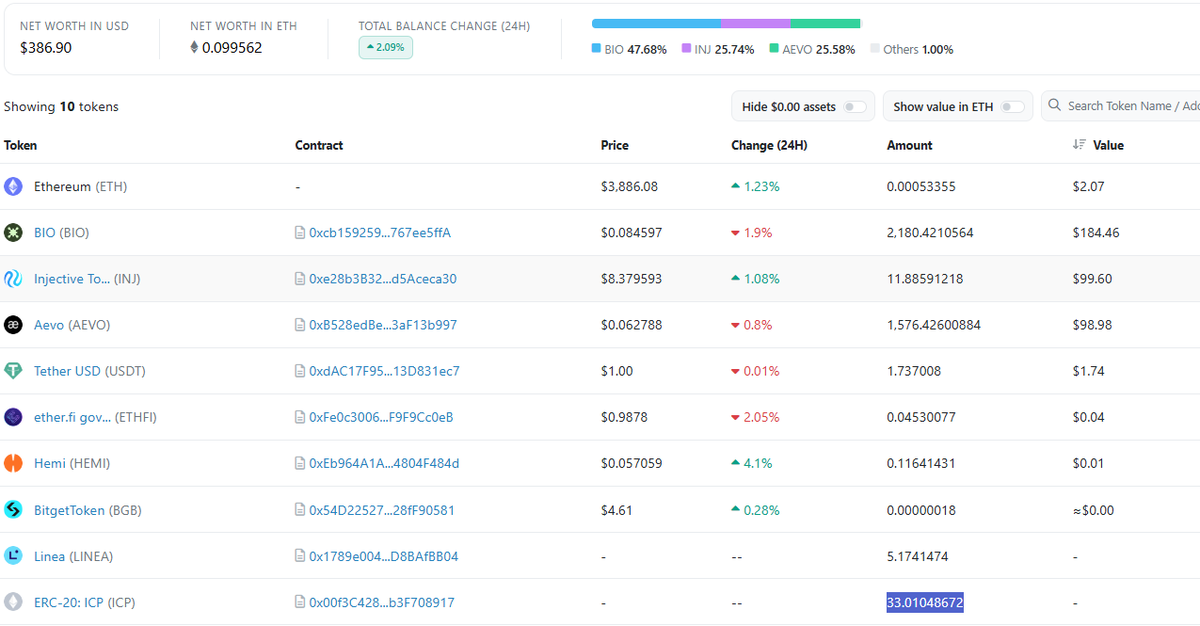
Task: Open contract address 0xcb159259...767ee5ffA
Action: pos(380,233)
